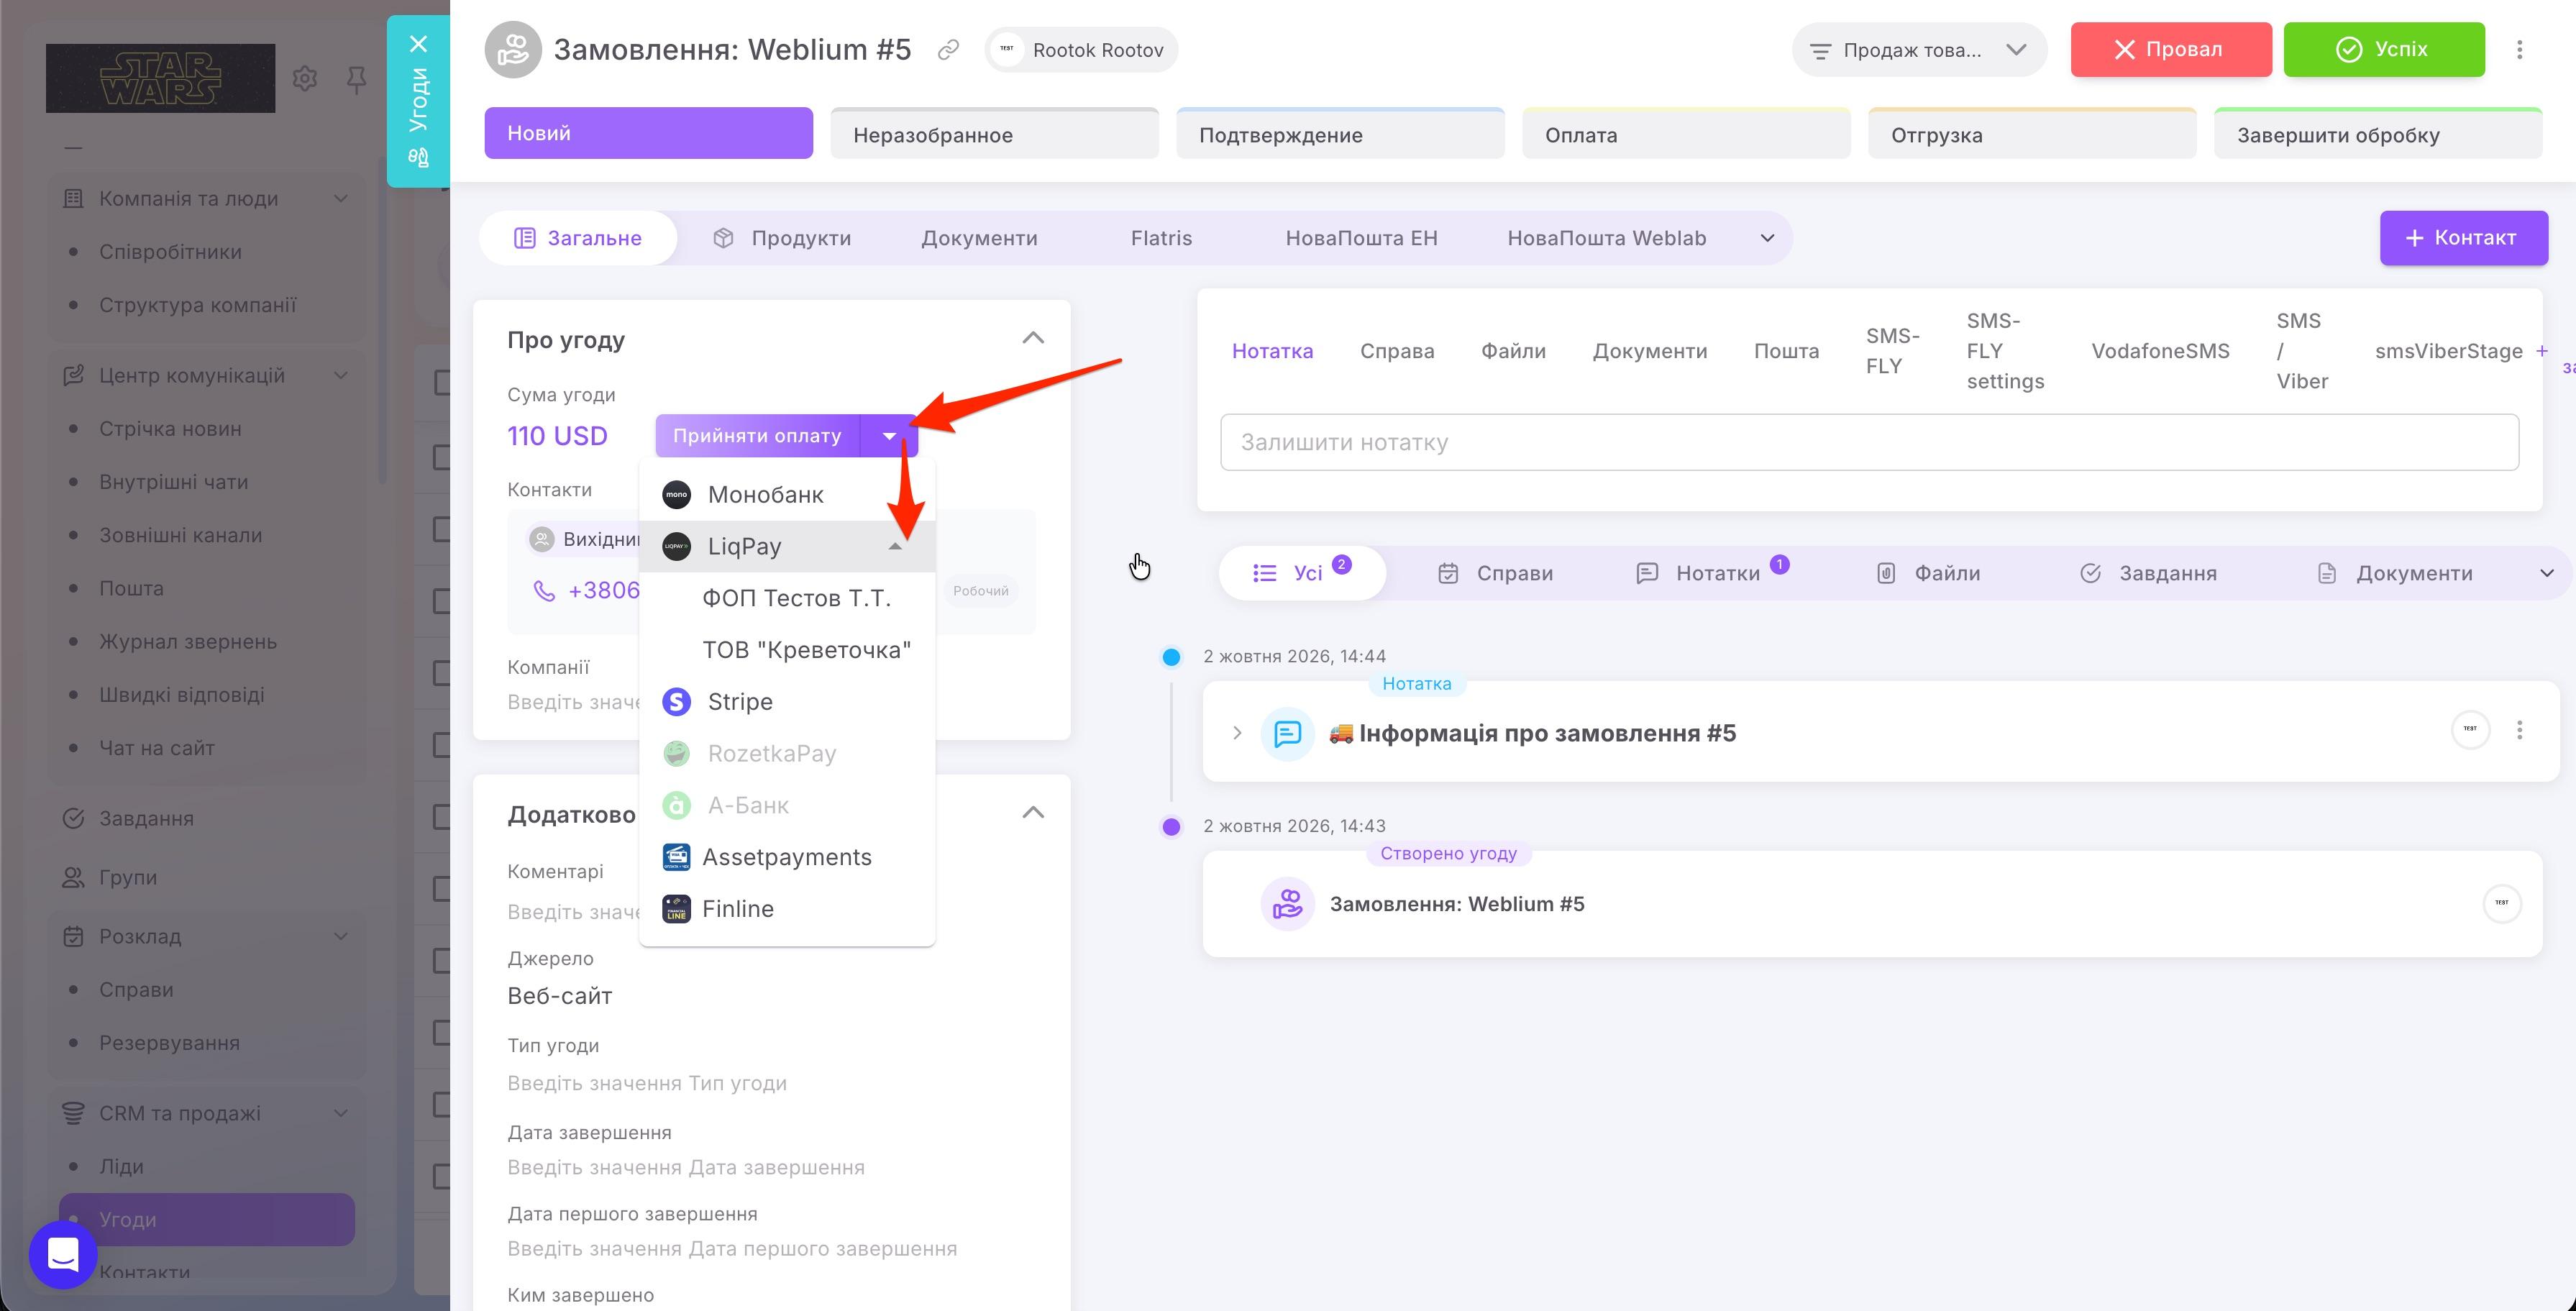
Task: Collapse the Про угоду section
Action: [x=1033, y=338]
